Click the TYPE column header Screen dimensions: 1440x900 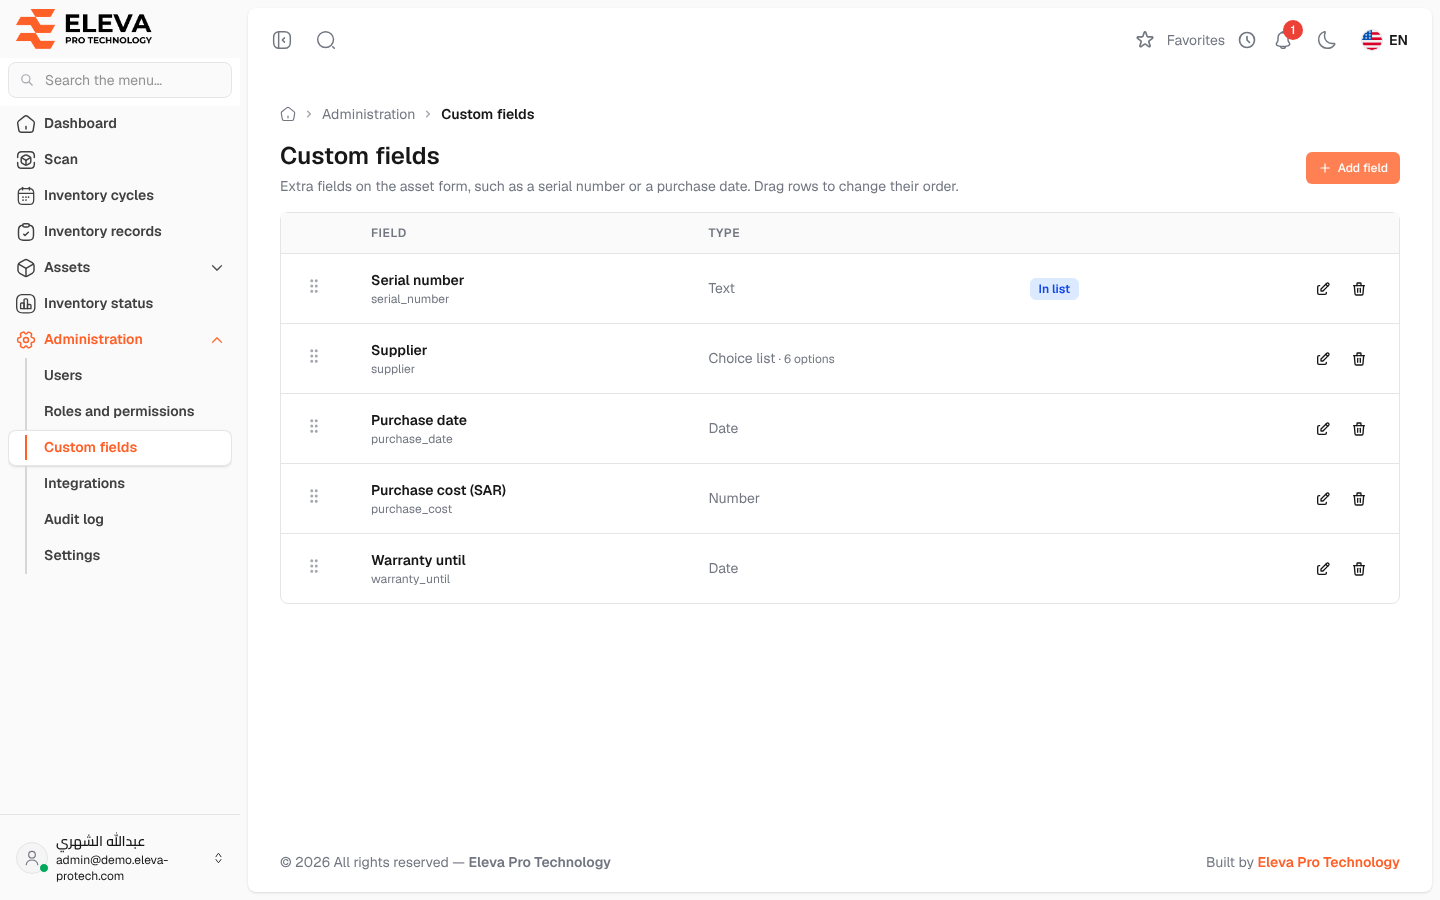pyautogui.click(x=724, y=233)
